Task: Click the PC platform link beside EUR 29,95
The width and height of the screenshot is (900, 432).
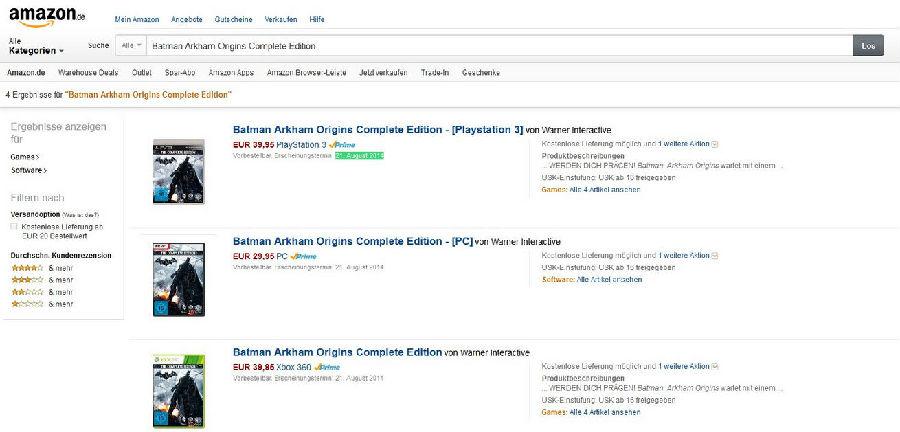Action: pyautogui.click(x=282, y=256)
